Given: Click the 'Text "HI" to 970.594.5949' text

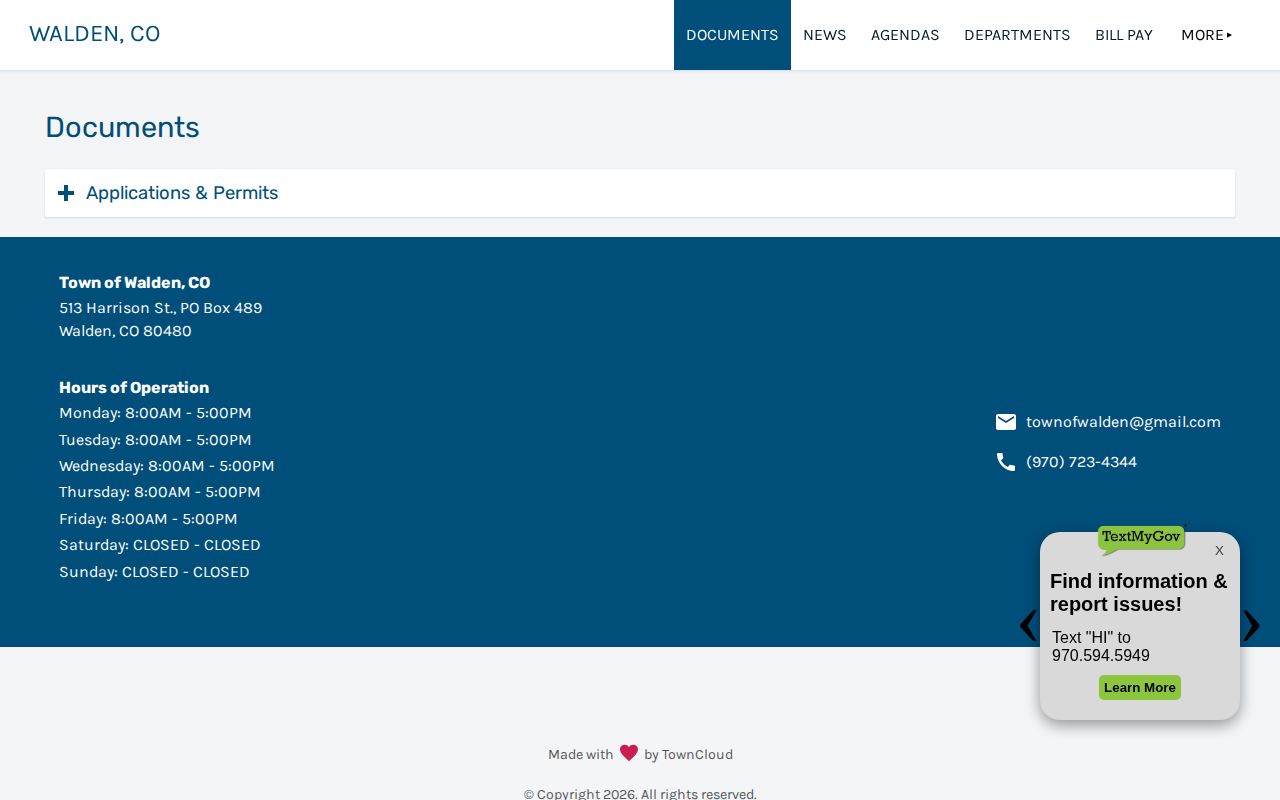Looking at the screenshot, I should pyautogui.click(x=1101, y=647).
